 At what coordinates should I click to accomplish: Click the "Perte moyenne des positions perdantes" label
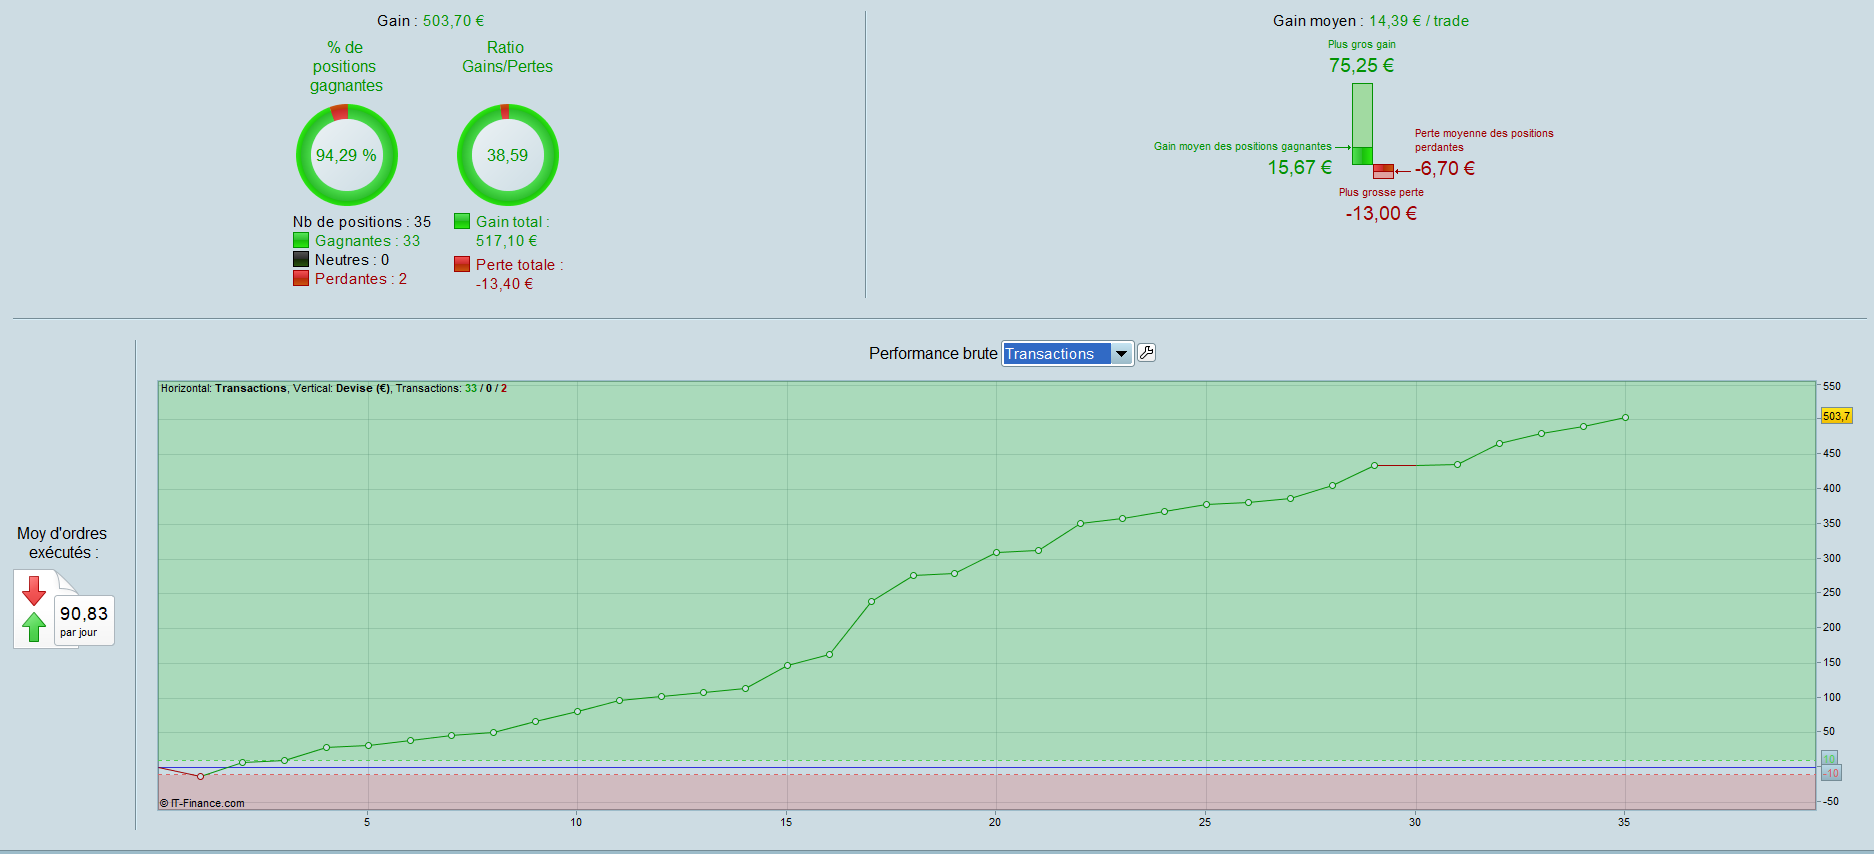(x=1484, y=140)
